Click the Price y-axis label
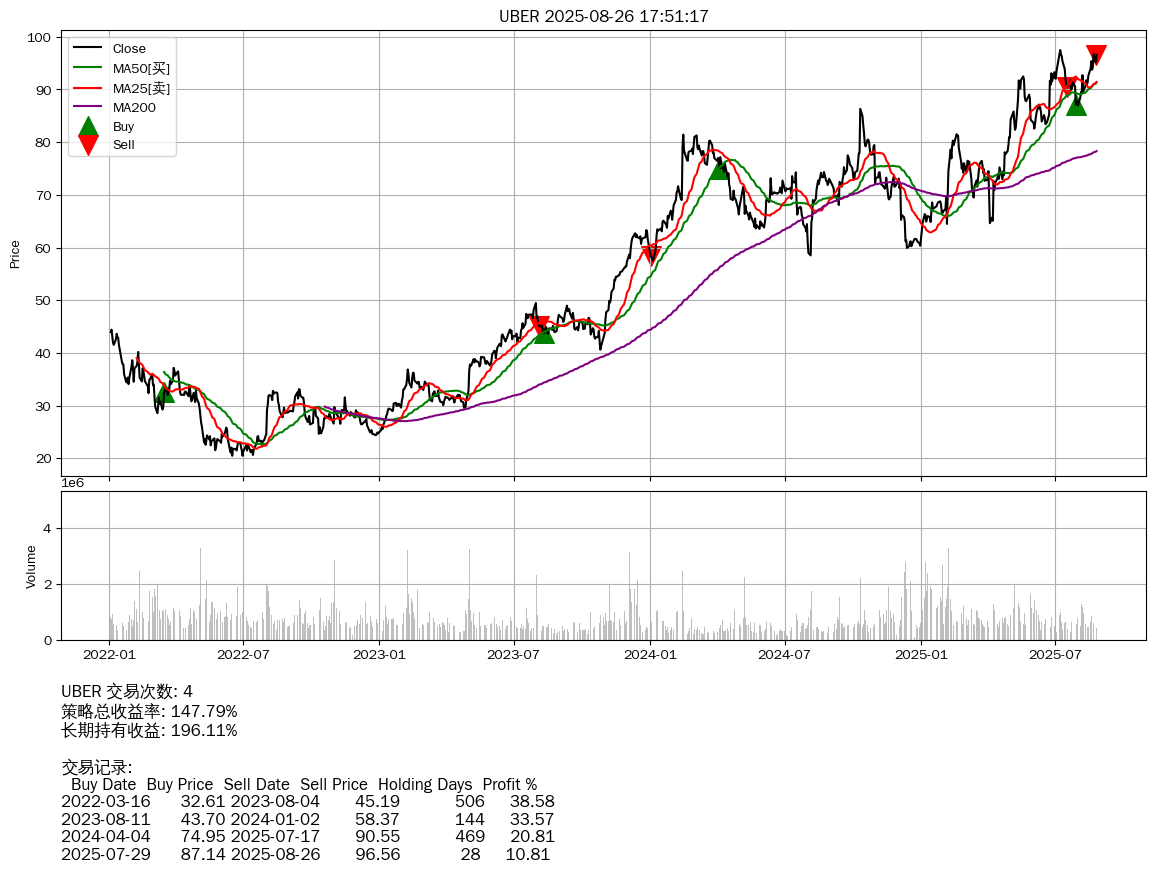The width and height of the screenshot is (1156, 872). [15, 254]
